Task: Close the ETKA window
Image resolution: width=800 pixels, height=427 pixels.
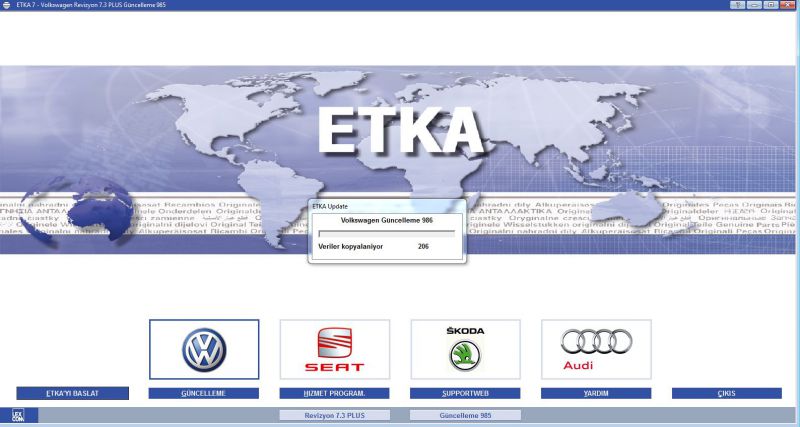Action: click(x=788, y=5)
